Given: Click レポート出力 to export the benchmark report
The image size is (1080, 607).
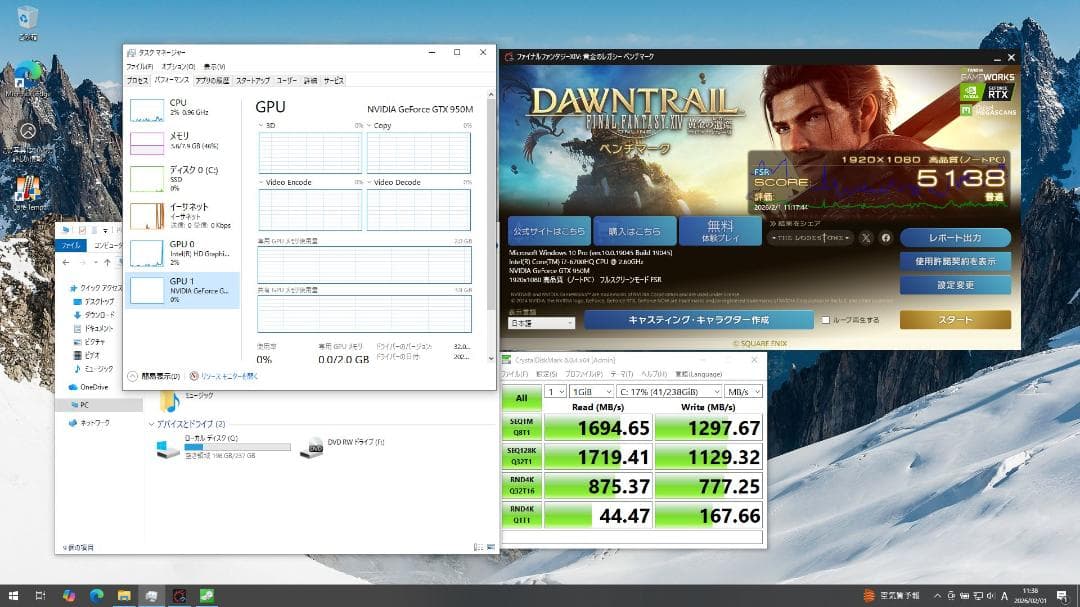Looking at the screenshot, I should click(x=955, y=238).
